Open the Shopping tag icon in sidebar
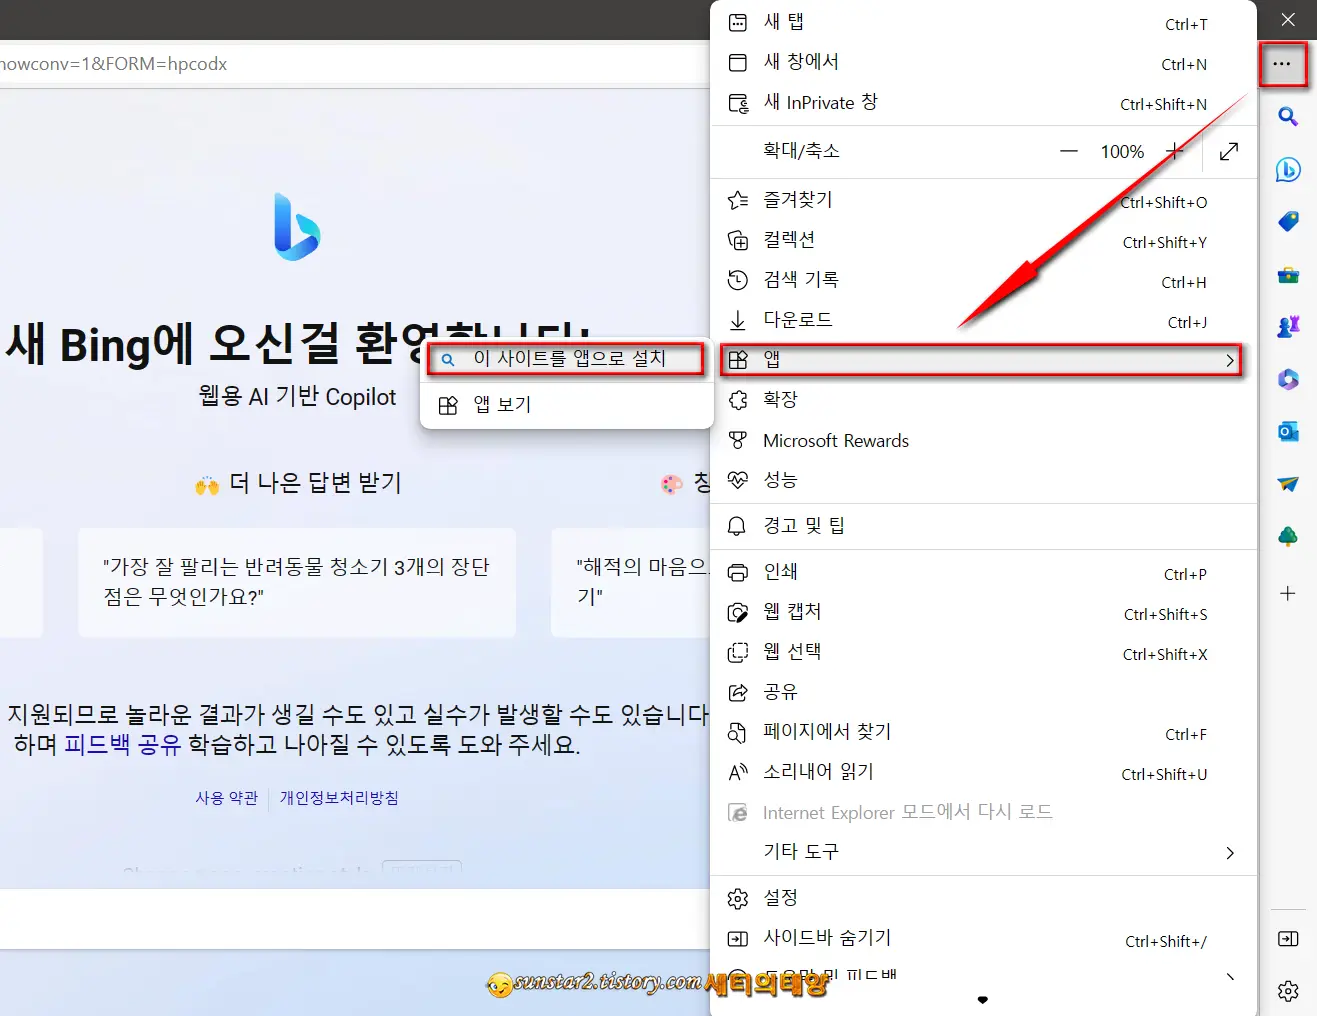 1288,221
